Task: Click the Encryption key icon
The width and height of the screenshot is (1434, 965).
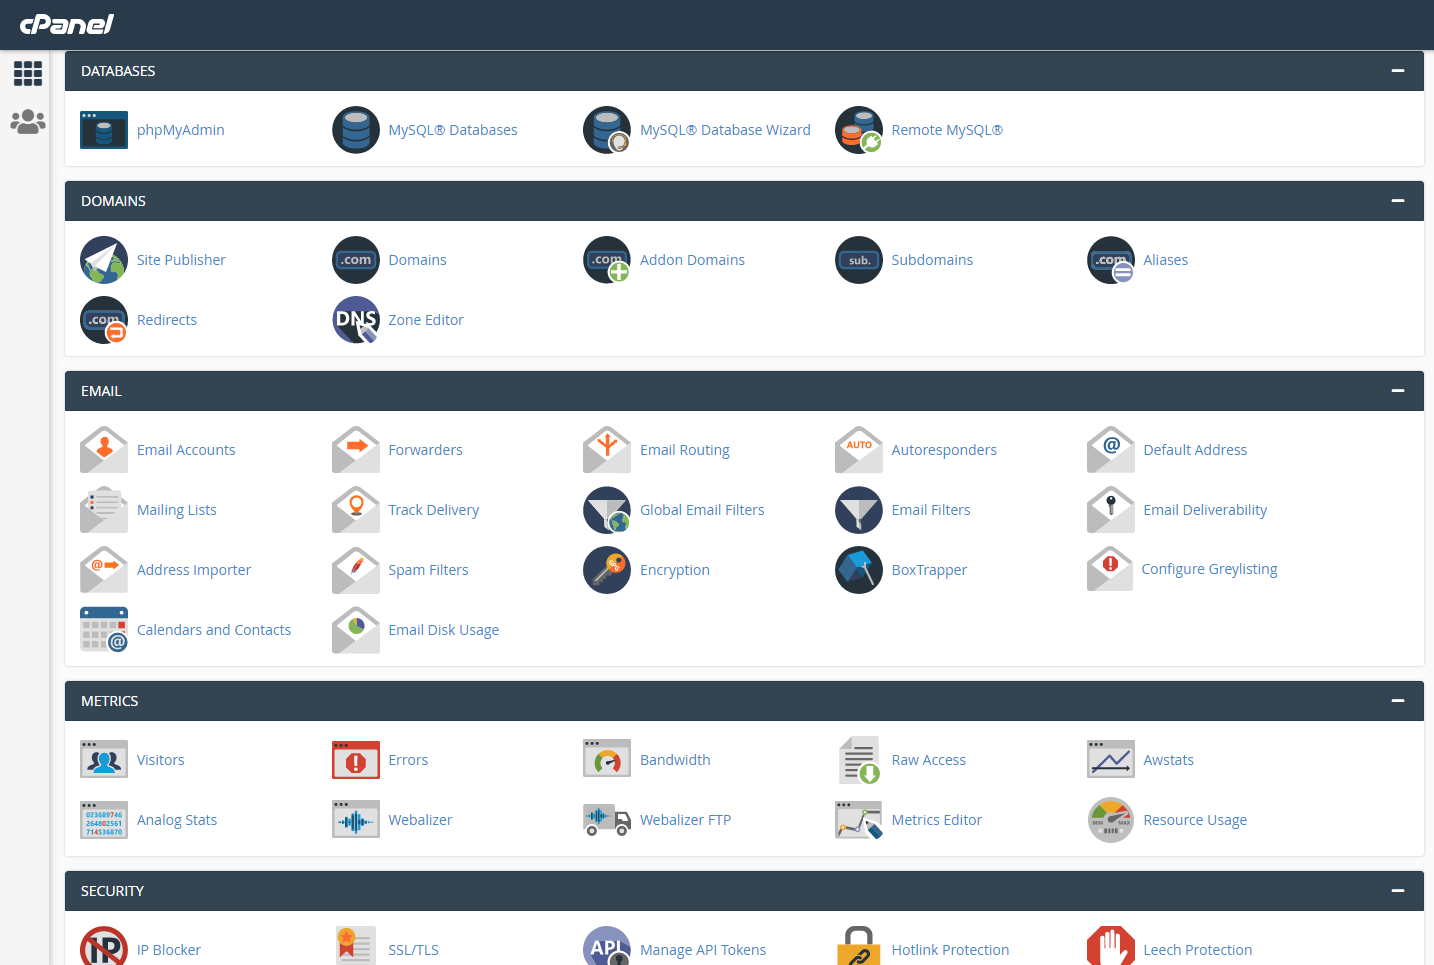Action: (607, 570)
